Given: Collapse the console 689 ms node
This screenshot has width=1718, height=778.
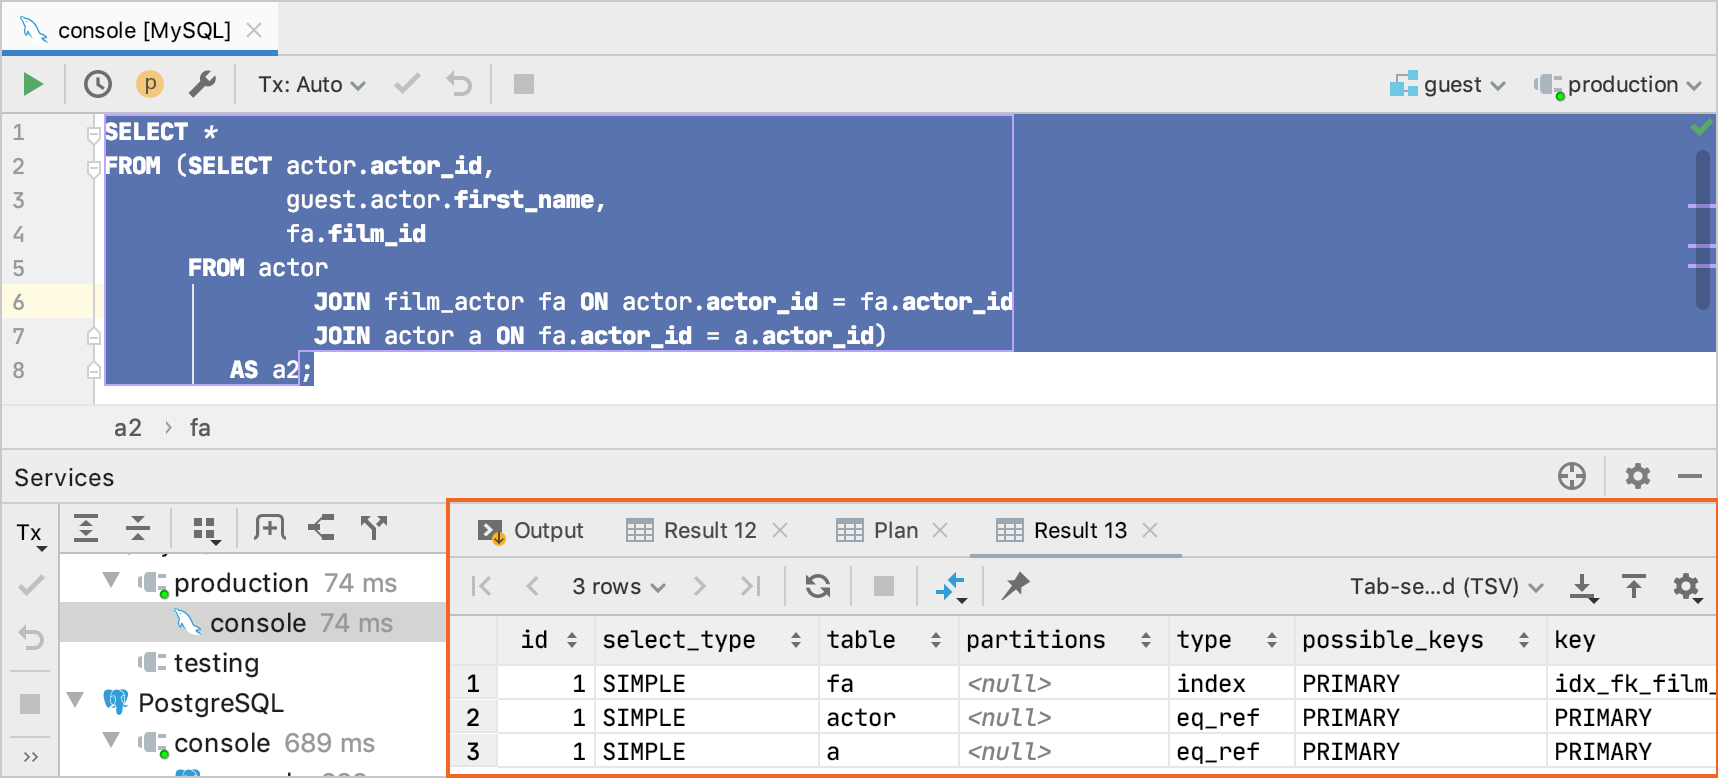Looking at the screenshot, I should click(x=111, y=741).
